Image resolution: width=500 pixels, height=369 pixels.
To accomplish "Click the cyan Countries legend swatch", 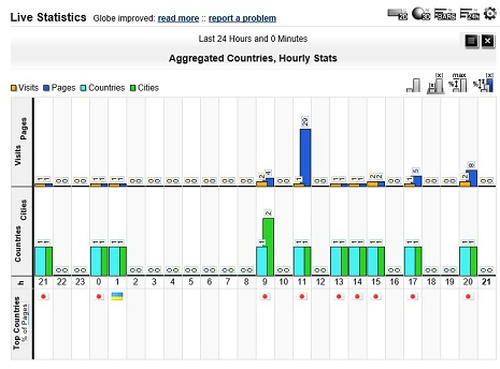I will click(83, 88).
